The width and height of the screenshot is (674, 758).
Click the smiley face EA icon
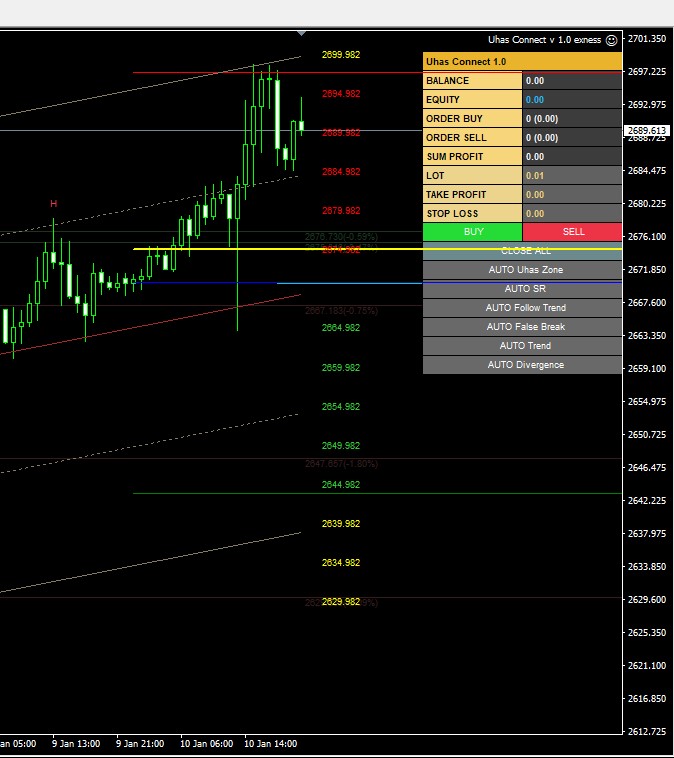pyautogui.click(x=611, y=40)
